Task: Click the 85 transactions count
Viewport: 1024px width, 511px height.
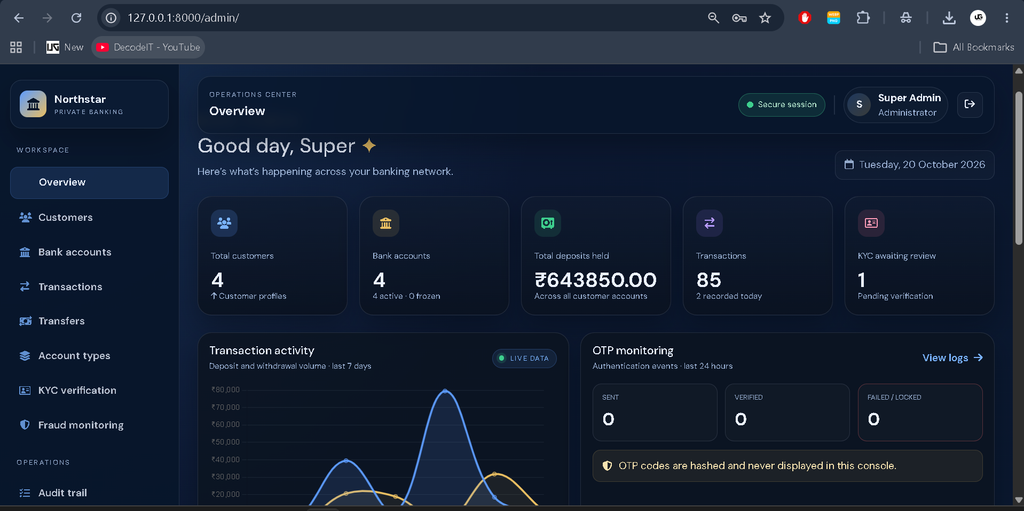Action: tap(709, 280)
